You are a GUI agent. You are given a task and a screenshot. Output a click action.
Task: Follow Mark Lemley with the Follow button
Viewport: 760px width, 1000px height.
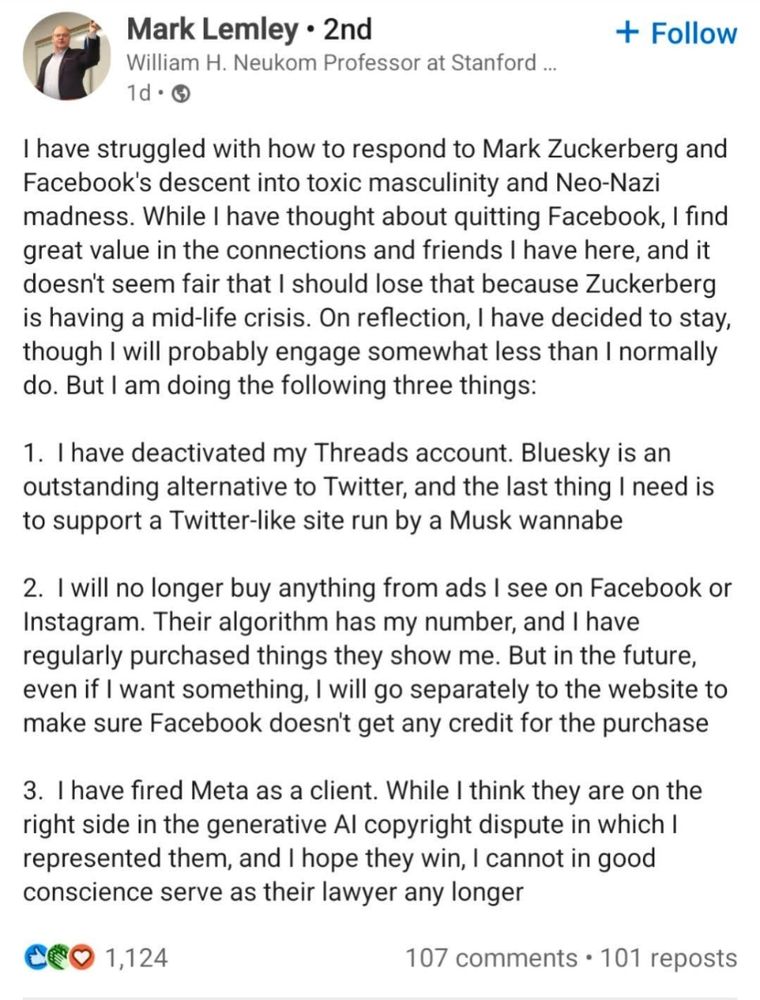pos(676,33)
